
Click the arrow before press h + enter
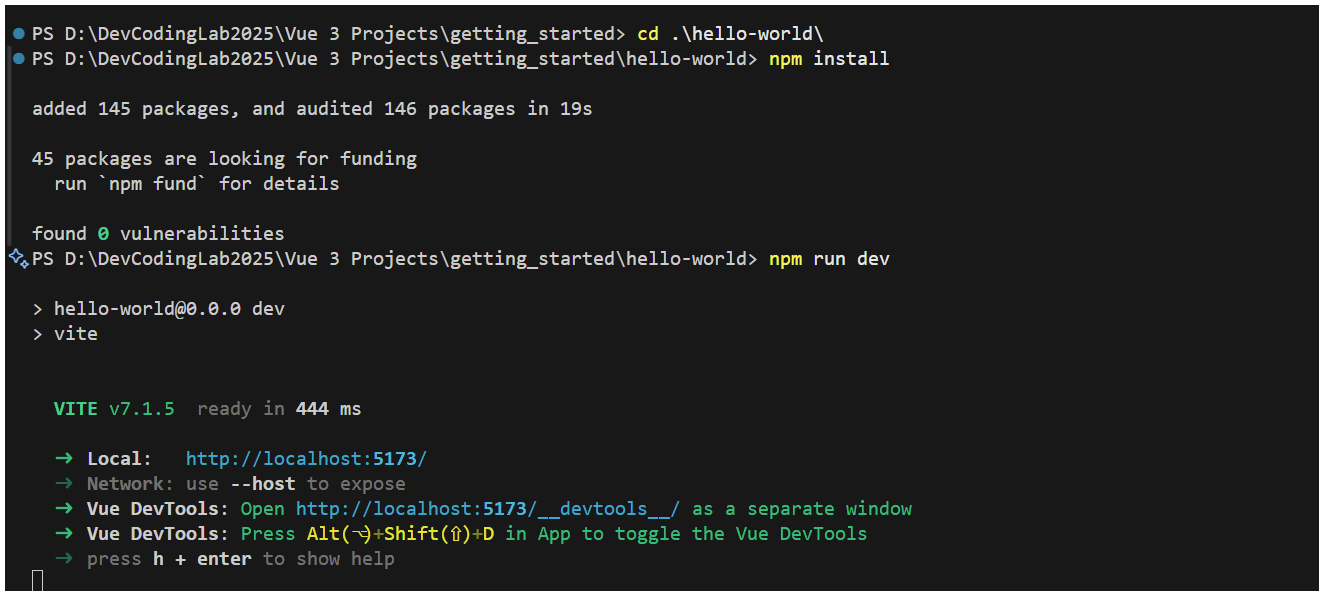pos(64,559)
